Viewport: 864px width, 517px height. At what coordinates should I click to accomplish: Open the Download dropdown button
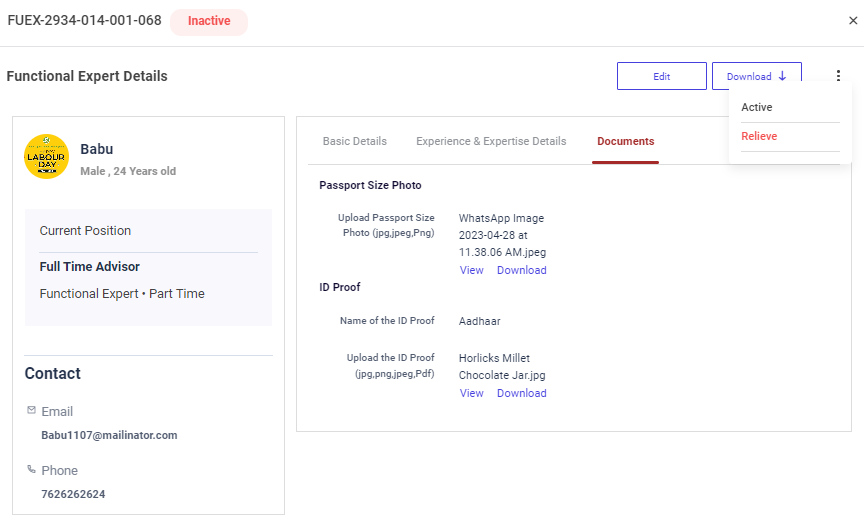[756, 76]
